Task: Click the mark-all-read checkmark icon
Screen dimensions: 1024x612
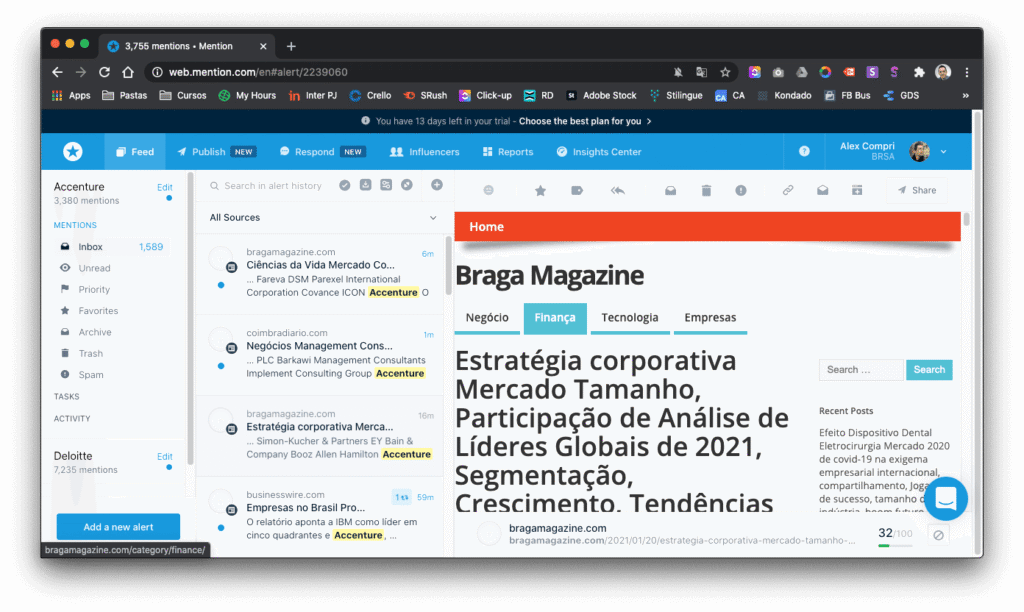Action: tap(345, 185)
